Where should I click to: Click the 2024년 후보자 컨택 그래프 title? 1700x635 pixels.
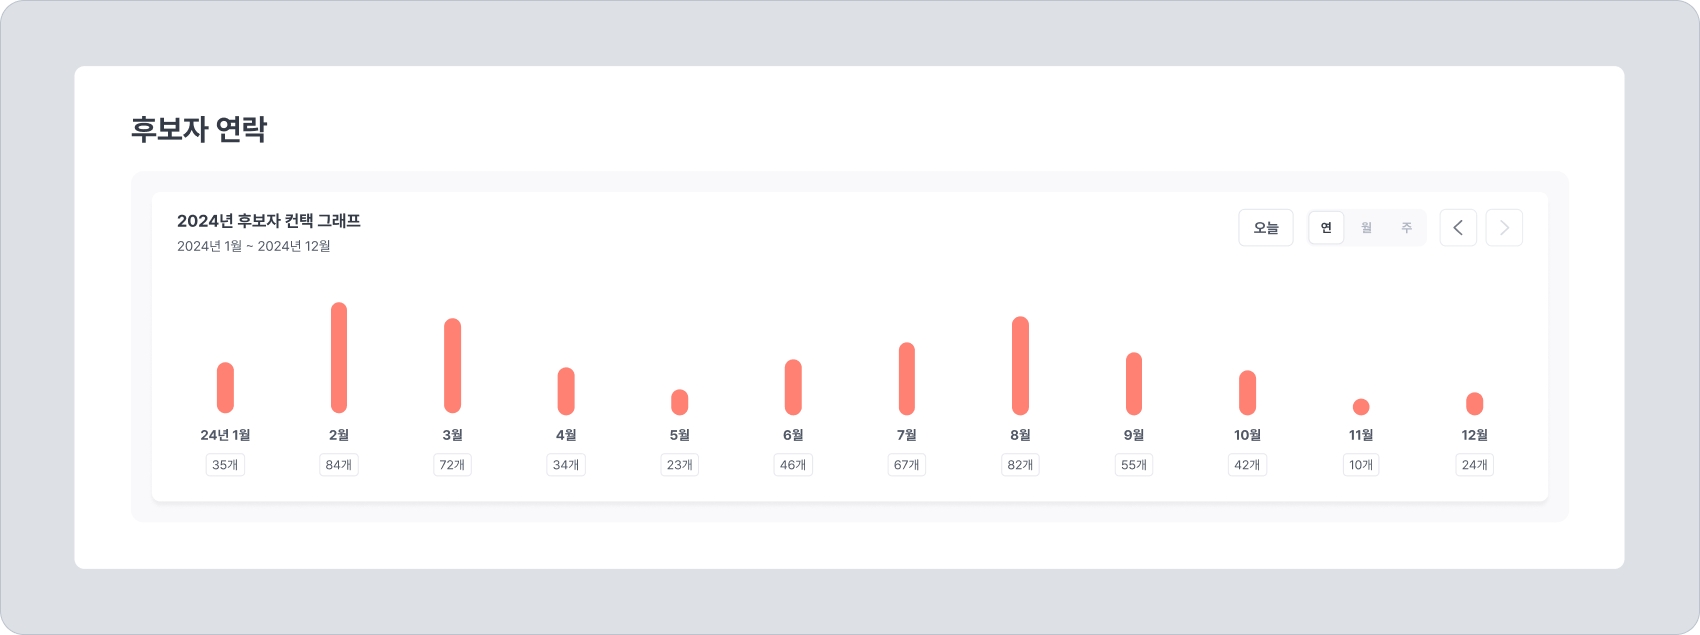click(269, 221)
